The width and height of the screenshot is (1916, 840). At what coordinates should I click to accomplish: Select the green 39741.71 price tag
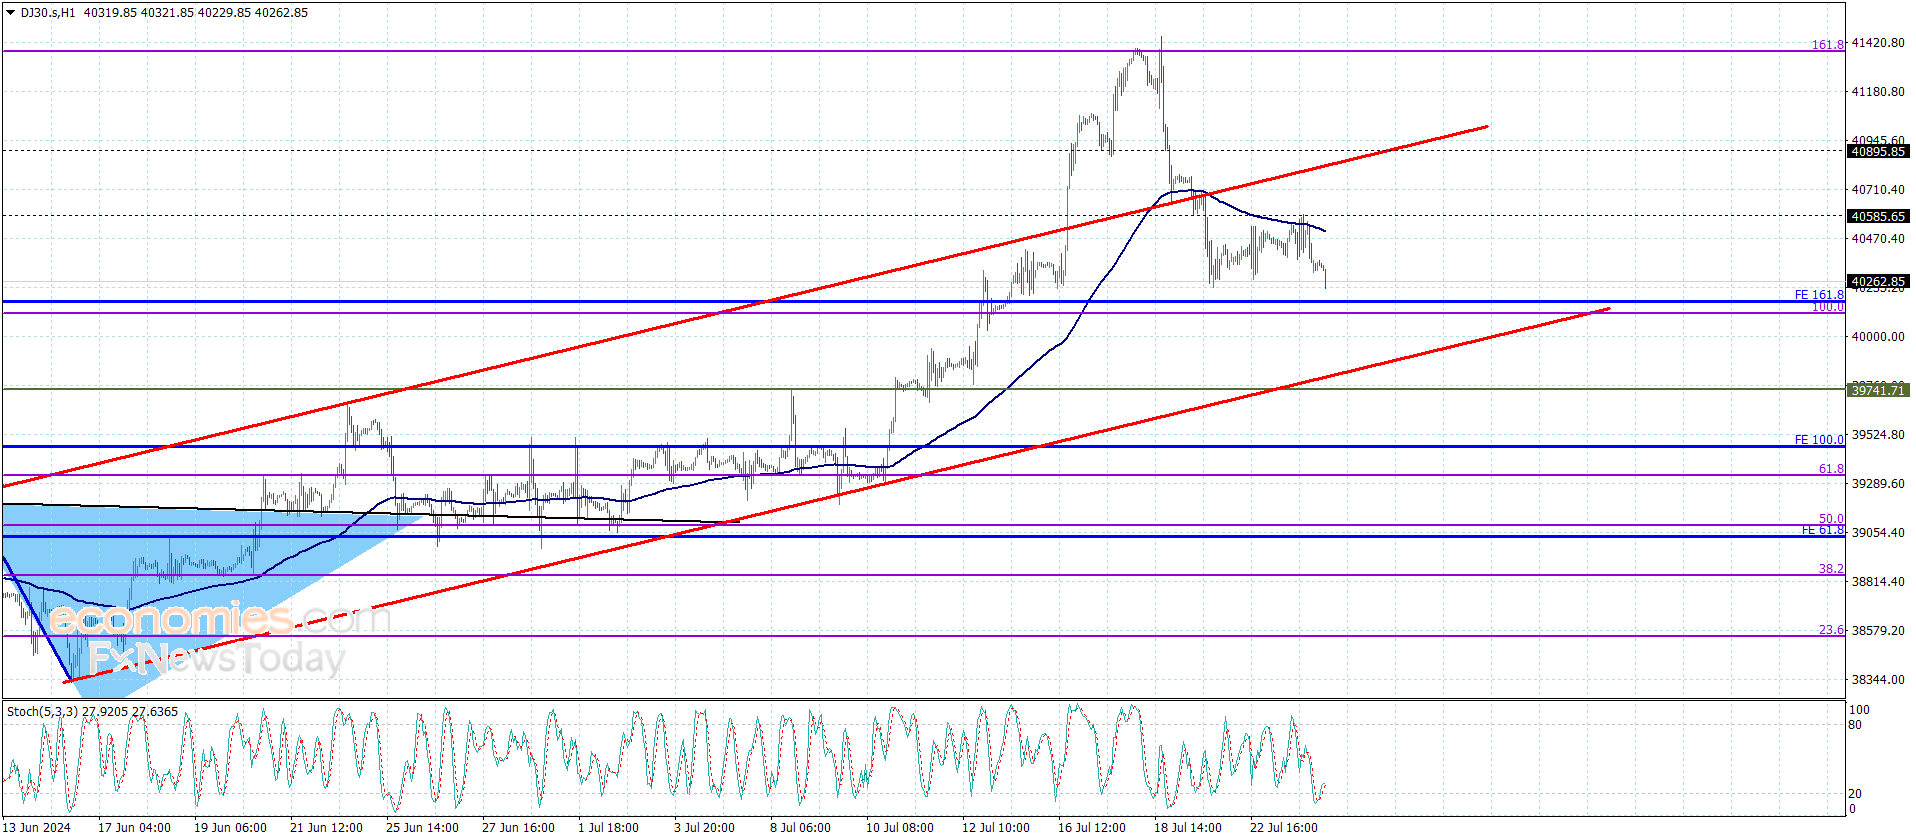[x=1878, y=390]
